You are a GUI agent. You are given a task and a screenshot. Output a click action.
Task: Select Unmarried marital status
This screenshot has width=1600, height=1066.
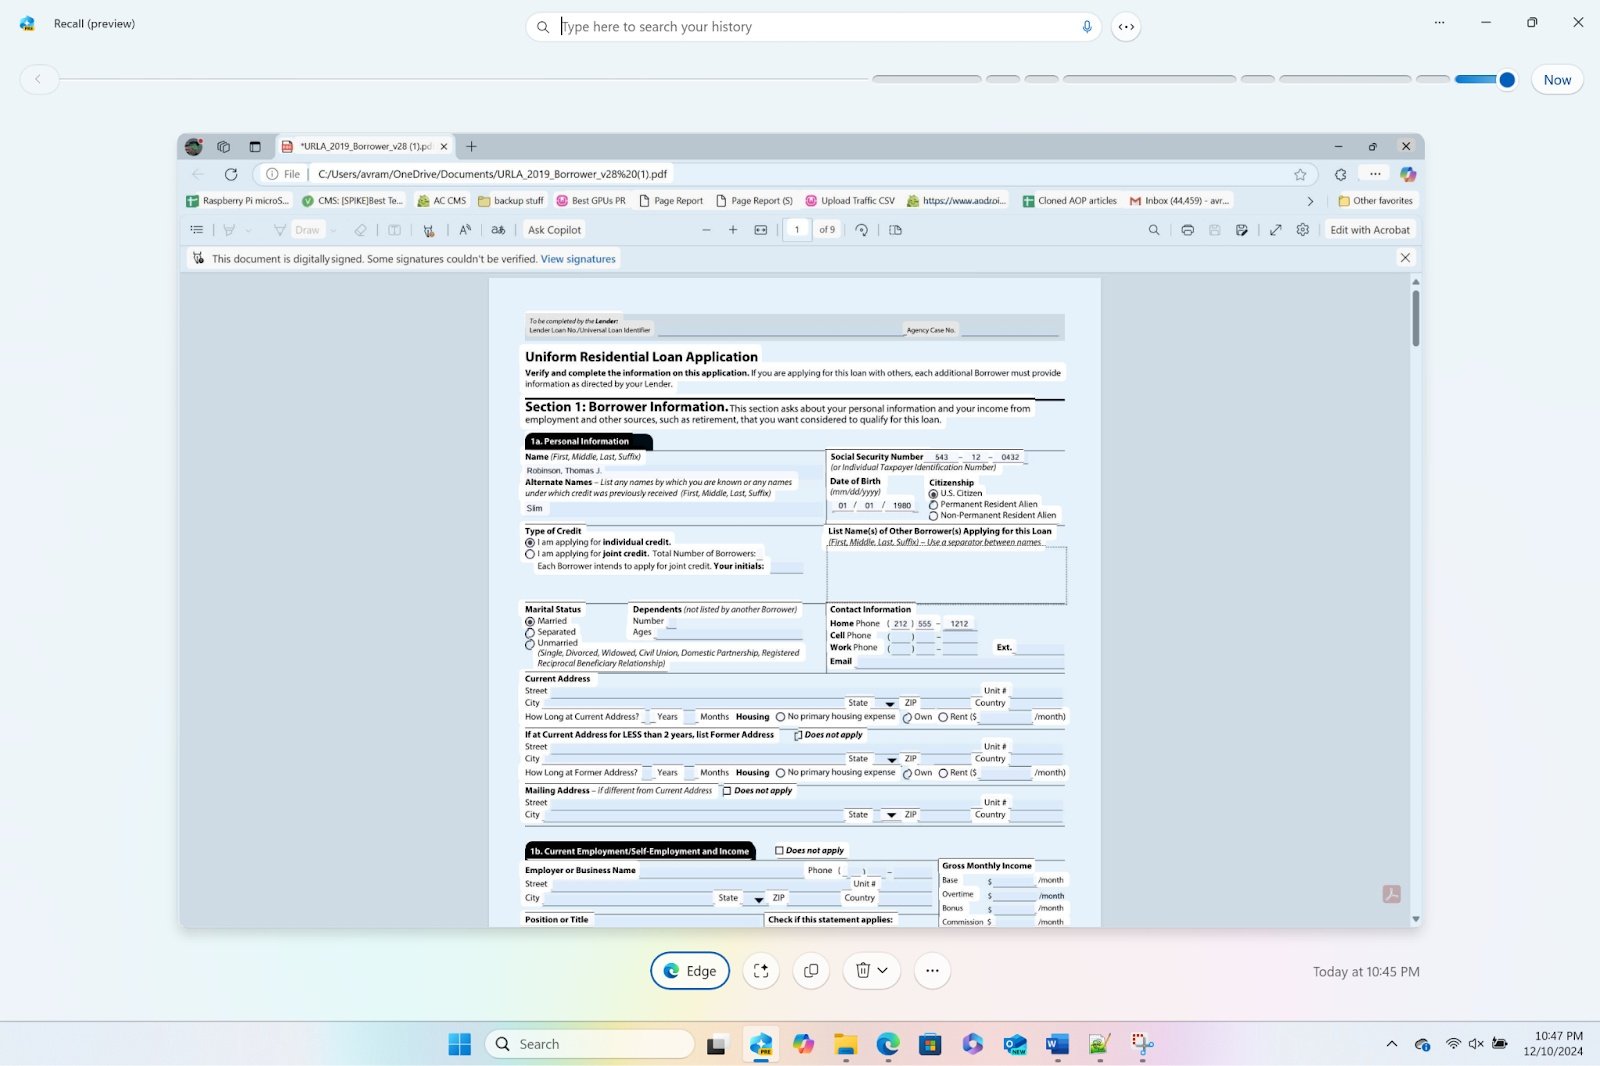[530, 644]
